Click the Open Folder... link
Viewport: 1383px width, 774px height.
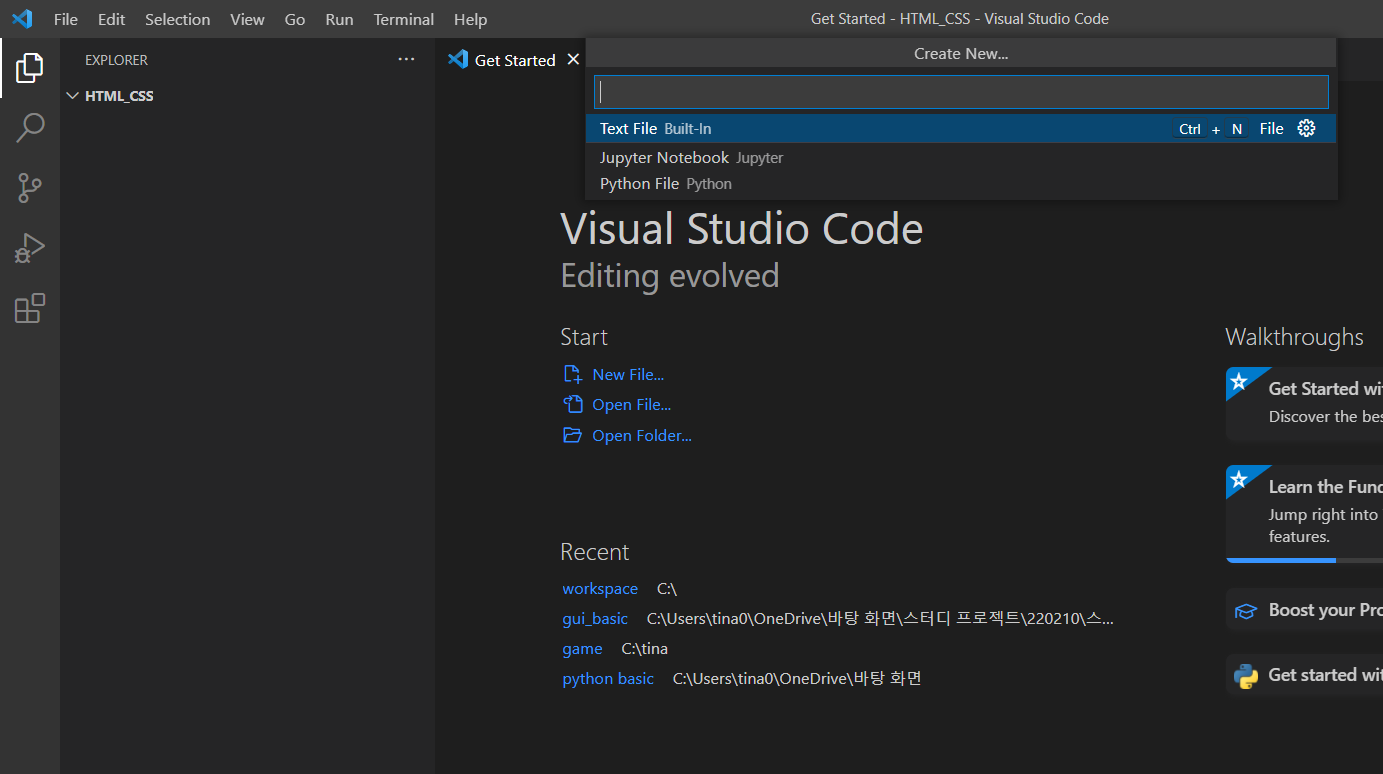pos(642,435)
